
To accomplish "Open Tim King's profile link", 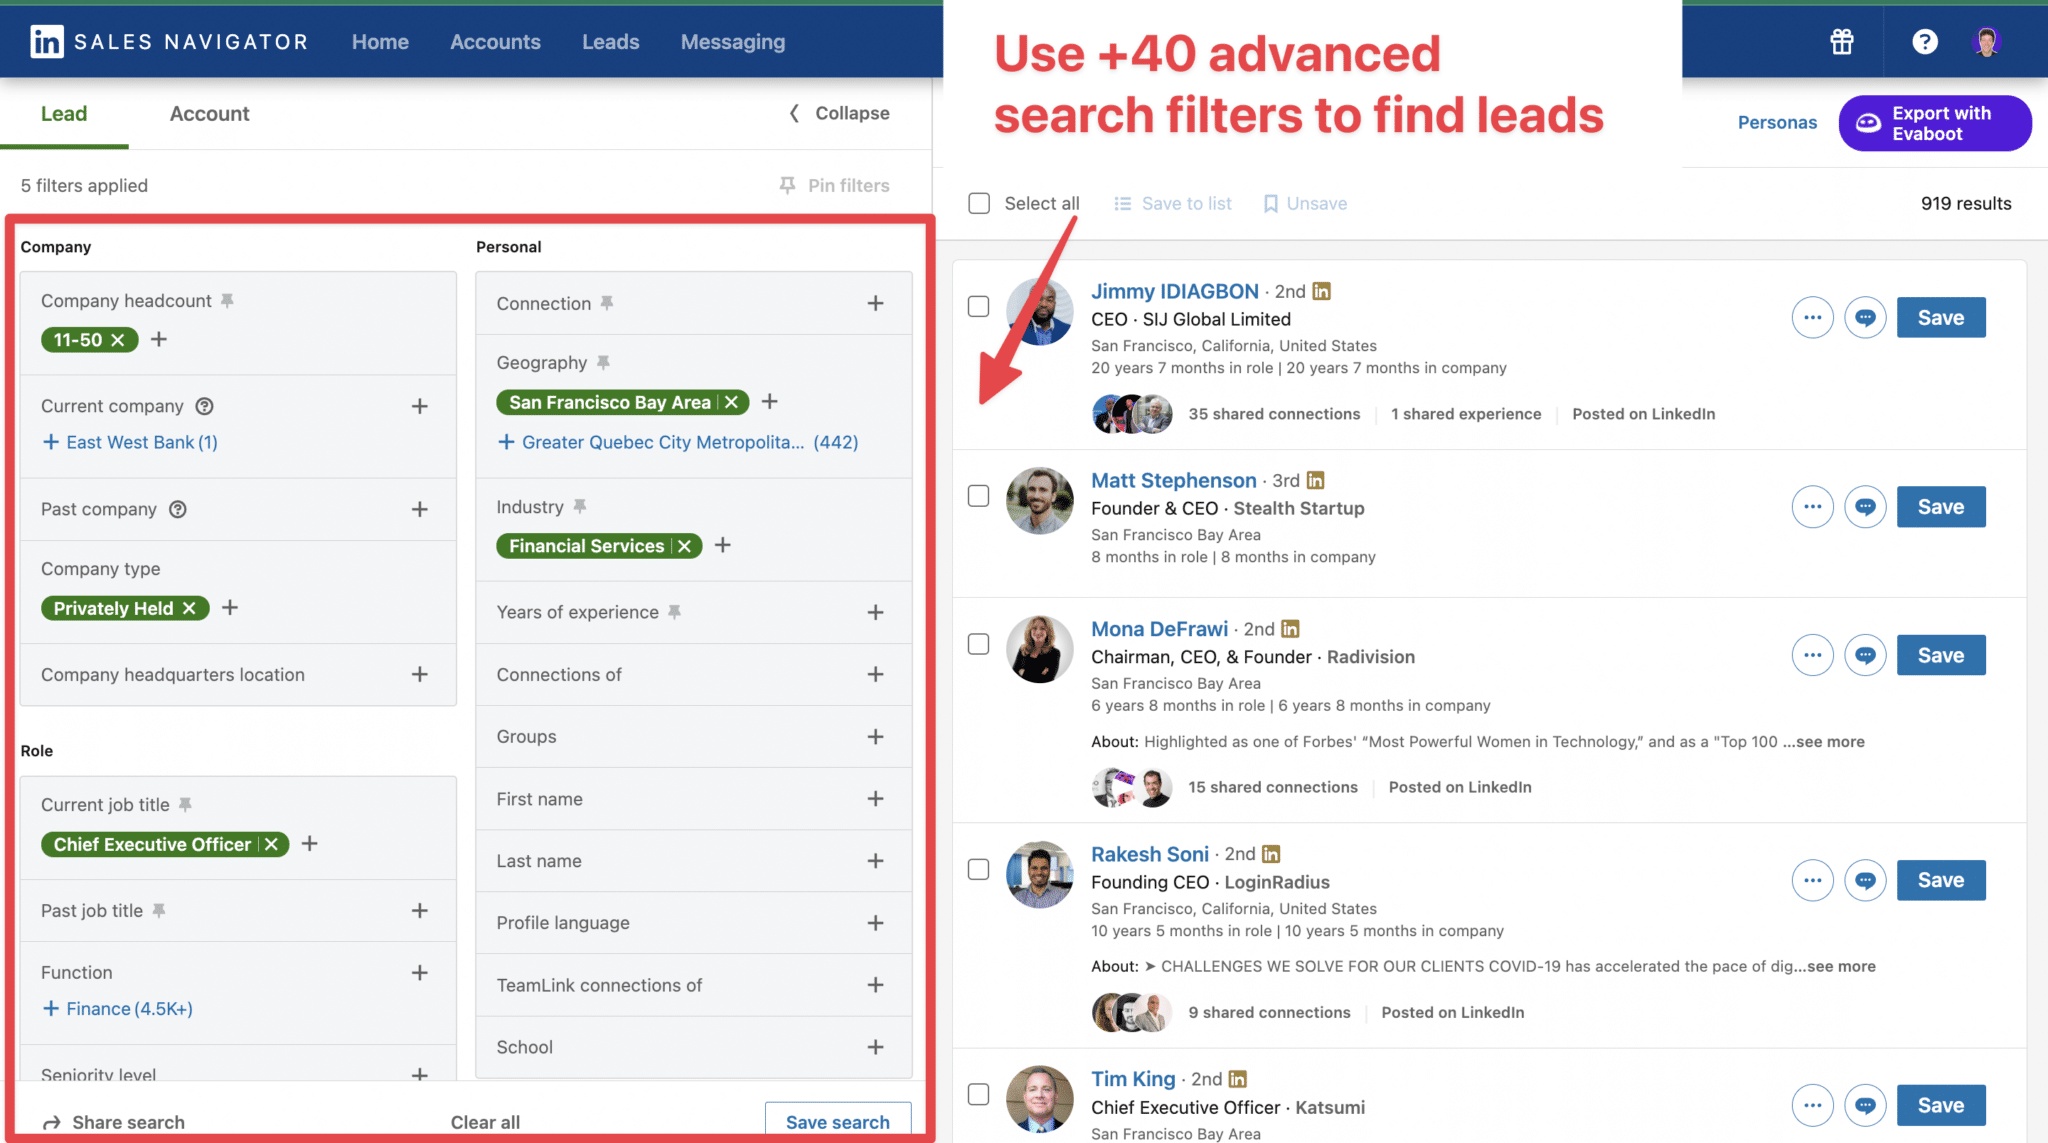I will coord(1133,1078).
